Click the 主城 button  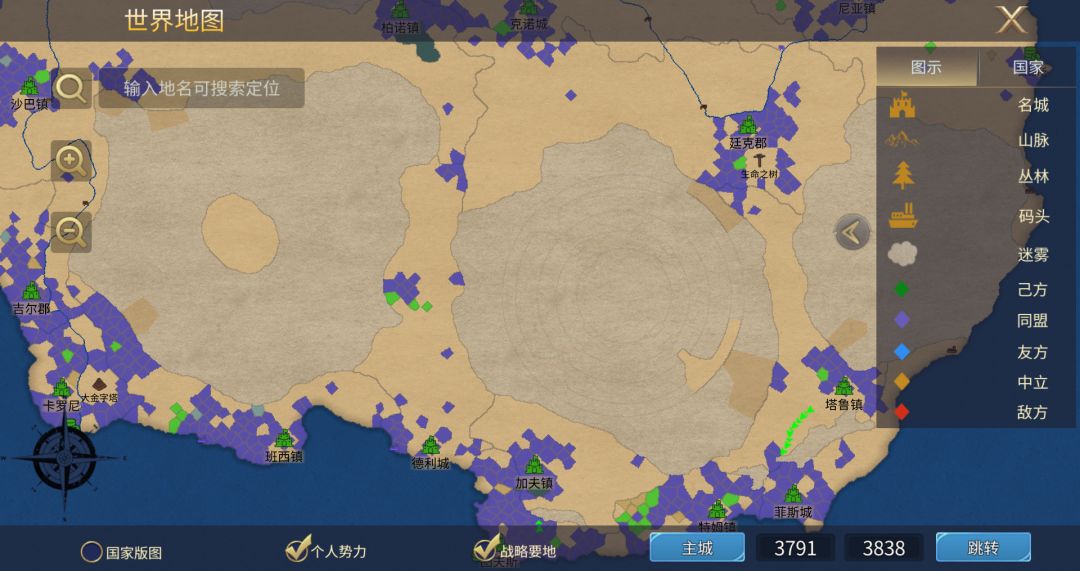point(696,548)
